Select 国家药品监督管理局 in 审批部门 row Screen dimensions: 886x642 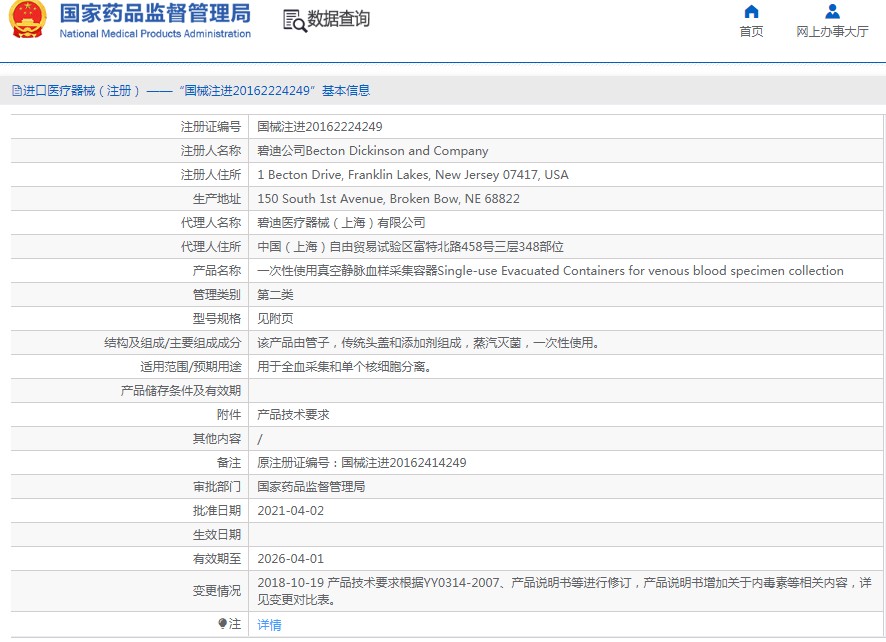311,487
